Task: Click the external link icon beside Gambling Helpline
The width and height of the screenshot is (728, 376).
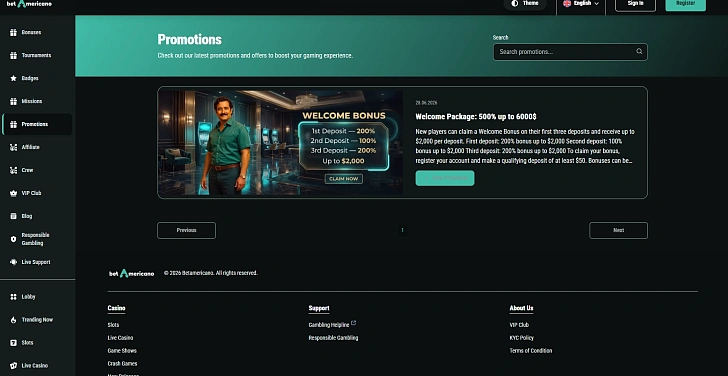Action: click(x=353, y=323)
